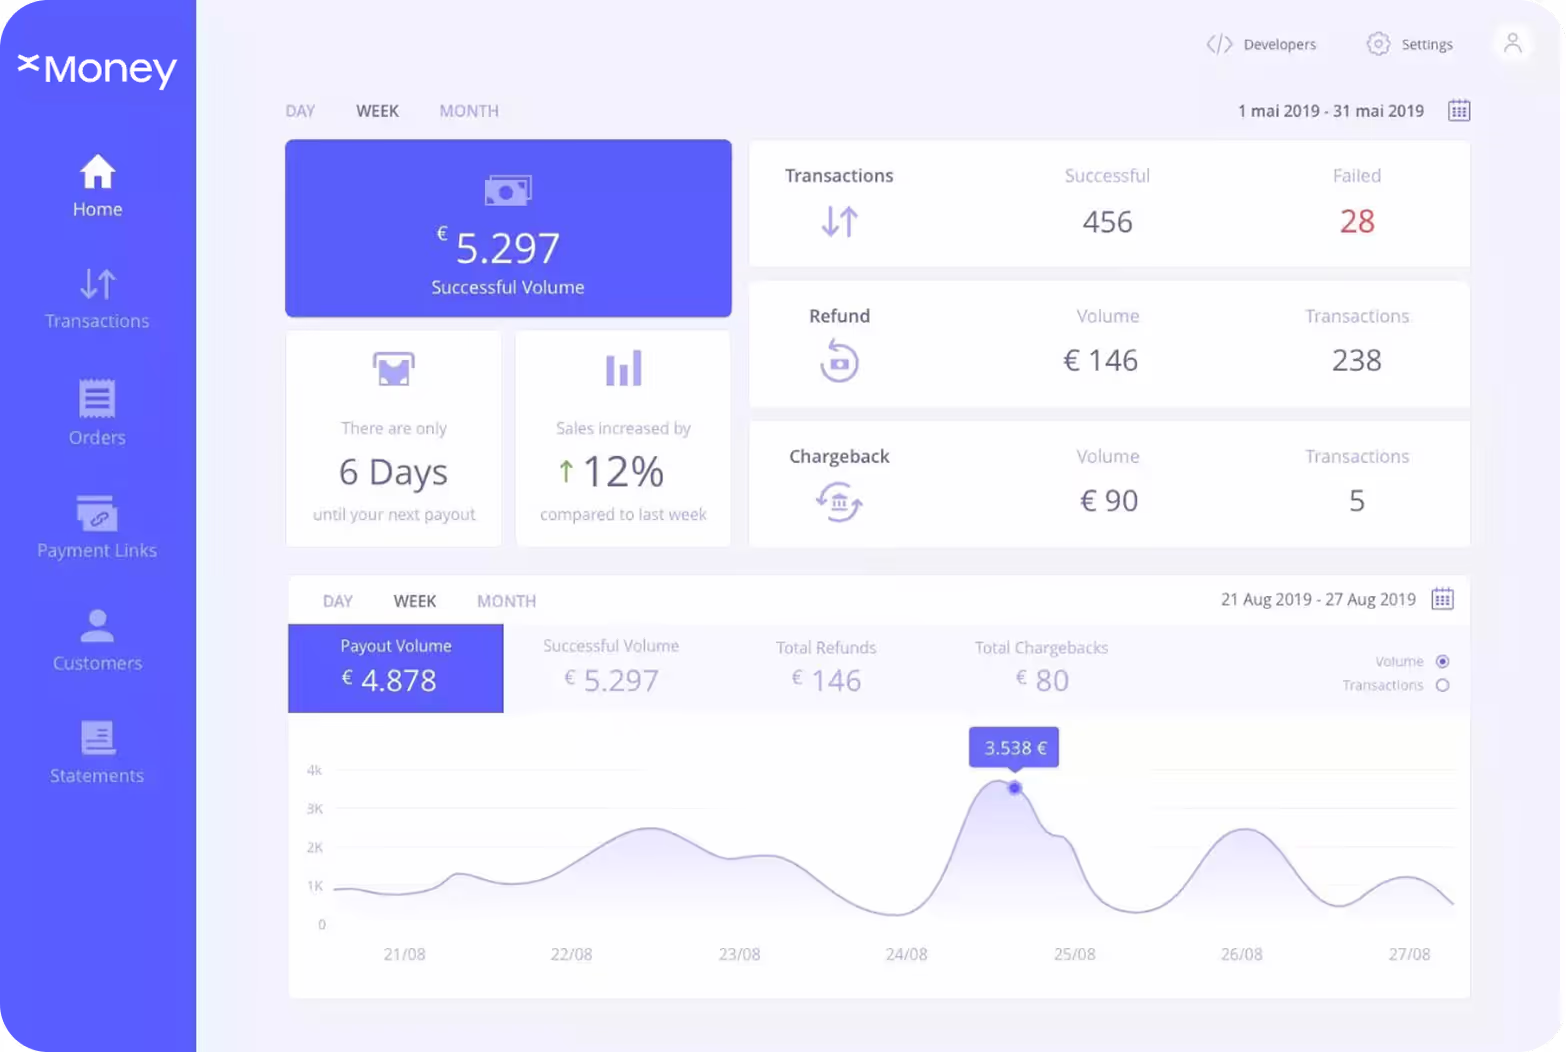Image resolution: width=1566 pixels, height=1052 pixels.
Task: Select the Total Refunds metric
Action: click(826, 668)
